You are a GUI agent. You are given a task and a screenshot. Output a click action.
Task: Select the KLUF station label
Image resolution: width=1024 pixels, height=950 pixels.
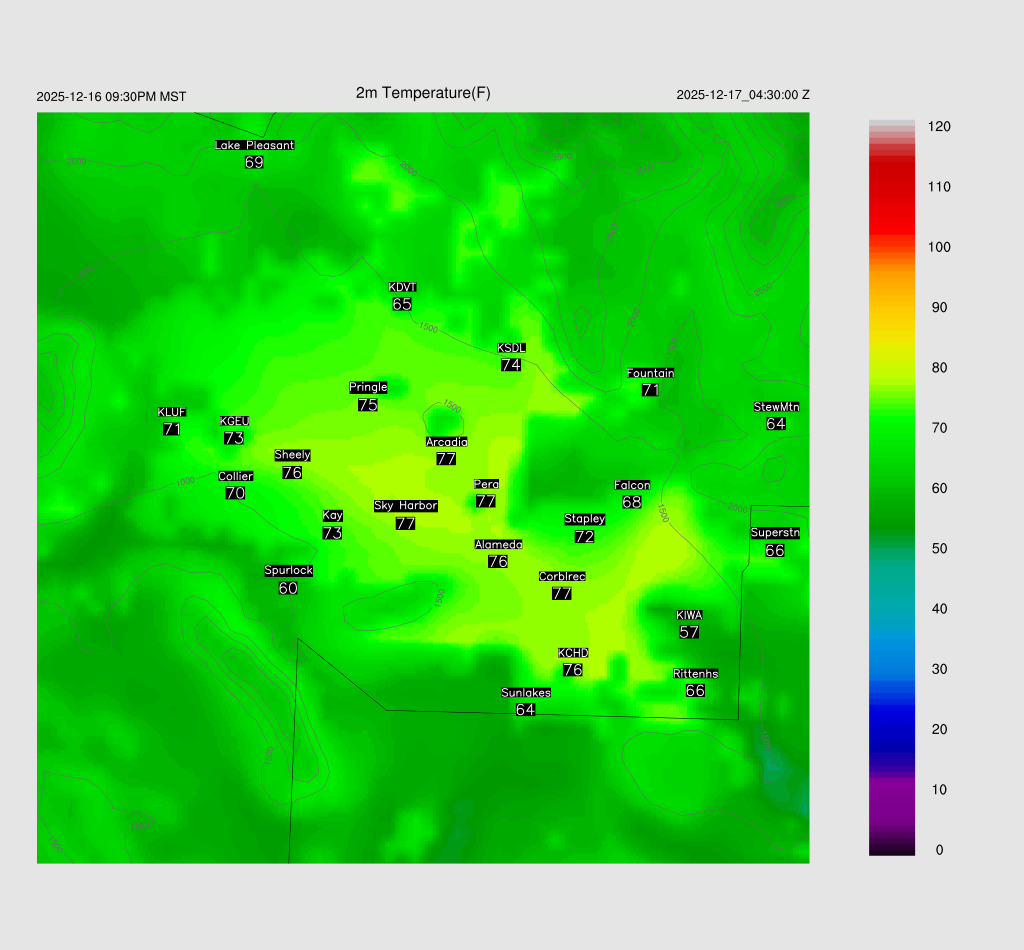point(172,412)
